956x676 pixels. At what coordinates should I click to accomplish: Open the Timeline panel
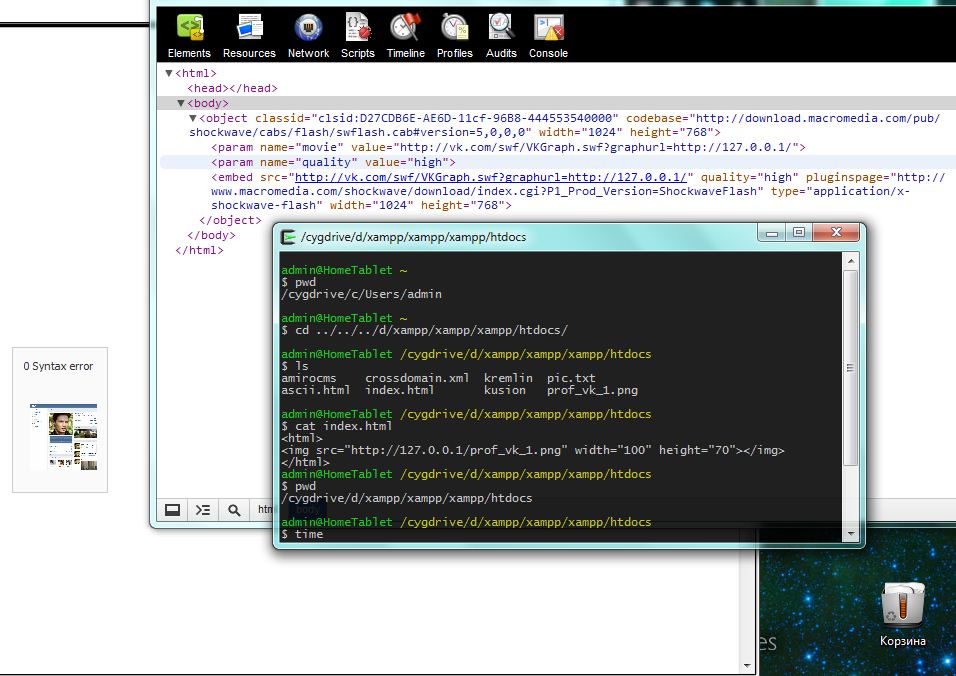pyautogui.click(x=405, y=34)
